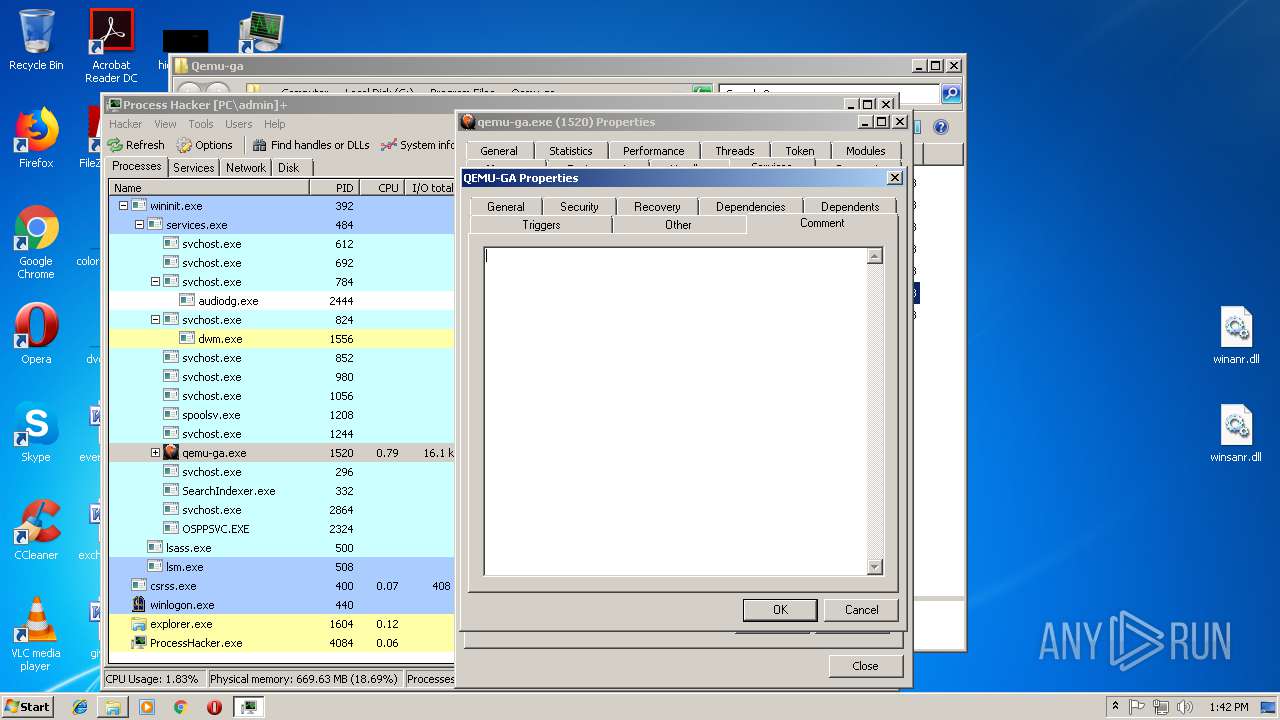
Task: Open Windows Media Player taskbar icon
Action: 147,707
